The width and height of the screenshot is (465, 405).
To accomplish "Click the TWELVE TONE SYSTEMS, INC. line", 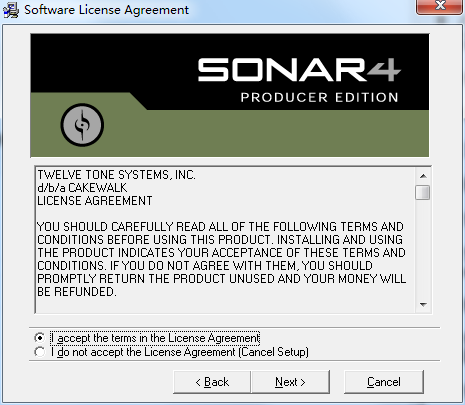I will (x=116, y=175).
